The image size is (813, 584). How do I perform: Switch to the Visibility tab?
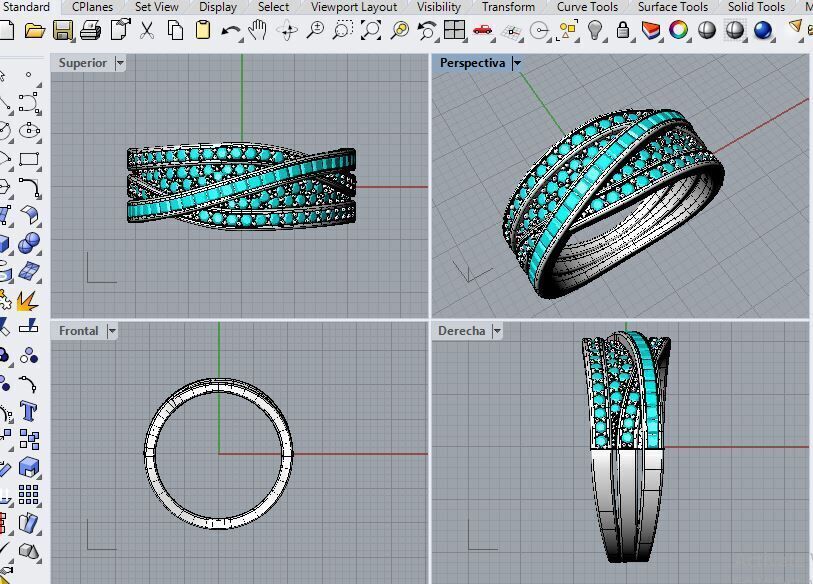pyautogui.click(x=439, y=7)
